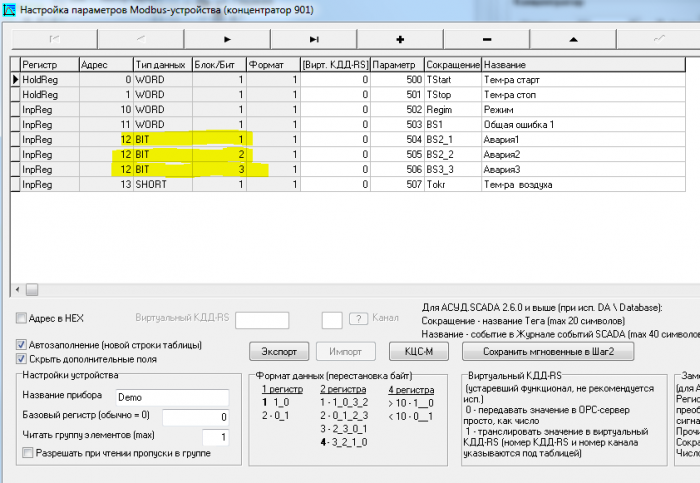Viewport: 700px width, 483px height.
Task: Uncheck Скрыть дополнительные поля
Action: pos(21,359)
